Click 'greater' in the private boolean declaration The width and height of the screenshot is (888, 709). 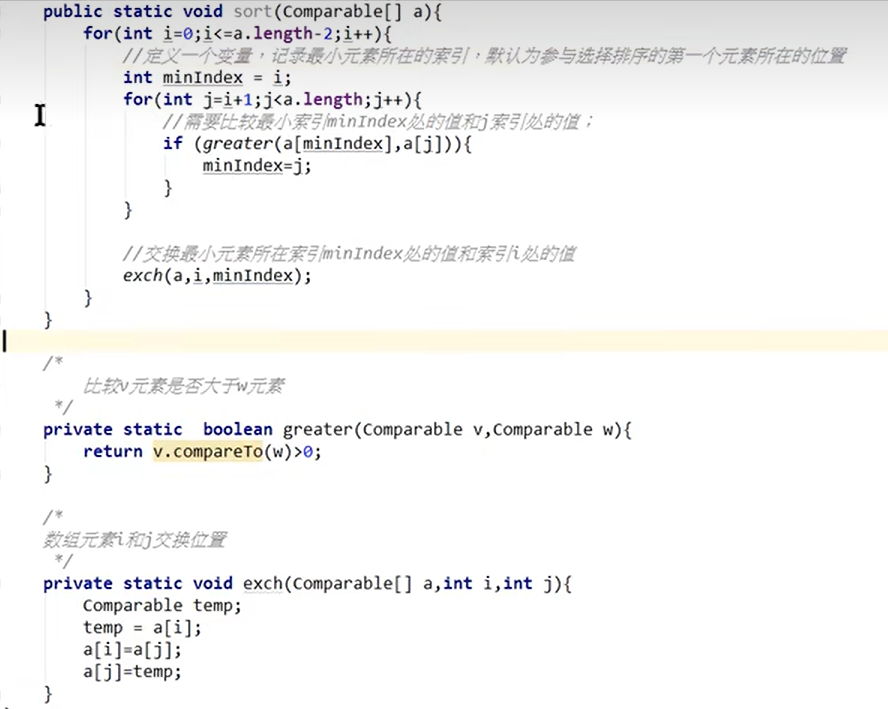click(x=317, y=430)
